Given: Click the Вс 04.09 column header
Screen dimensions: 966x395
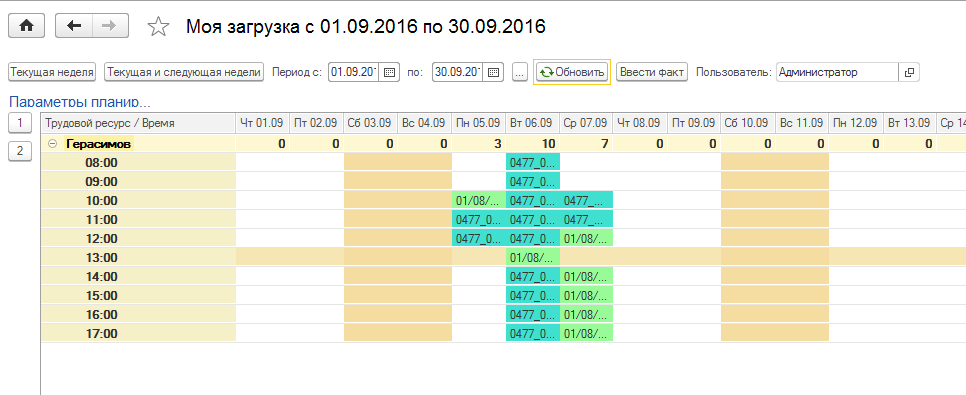Looking at the screenshot, I should 424,123.
